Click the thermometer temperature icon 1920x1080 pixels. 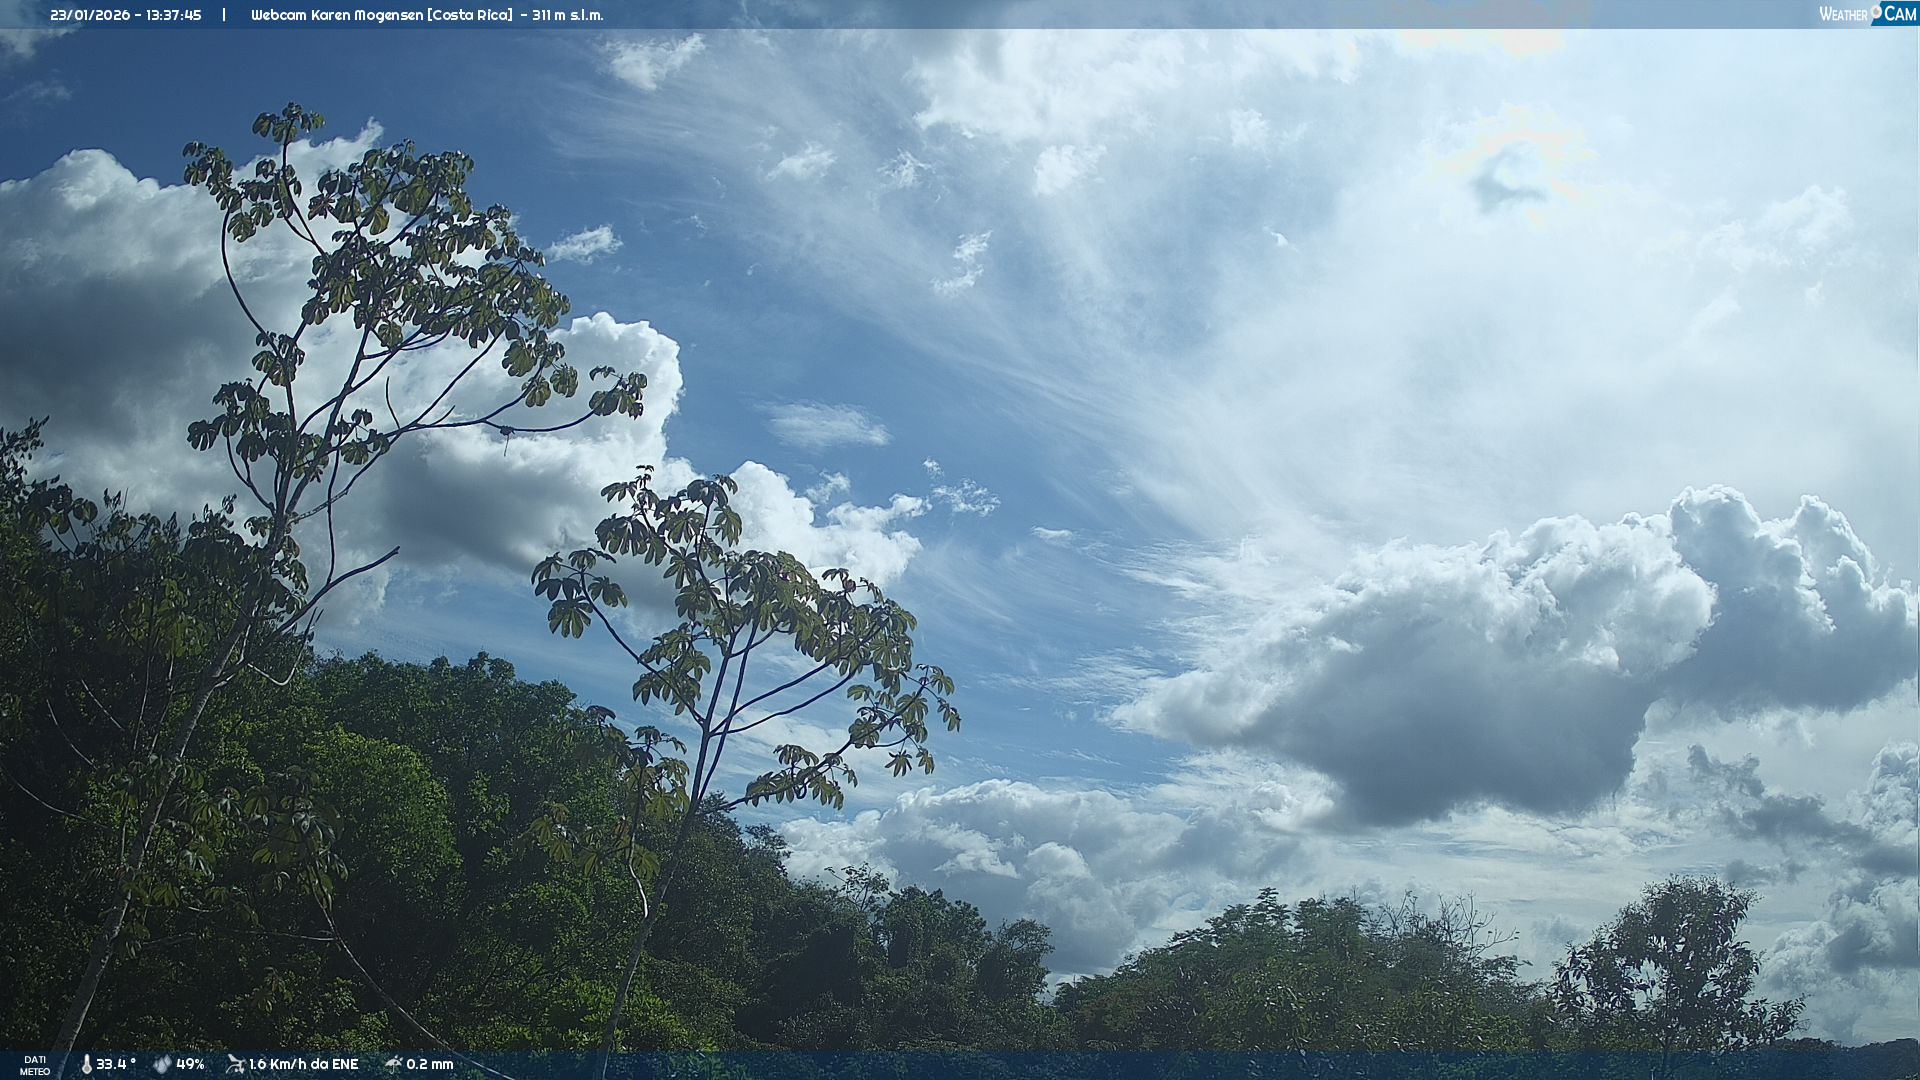click(86, 1064)
